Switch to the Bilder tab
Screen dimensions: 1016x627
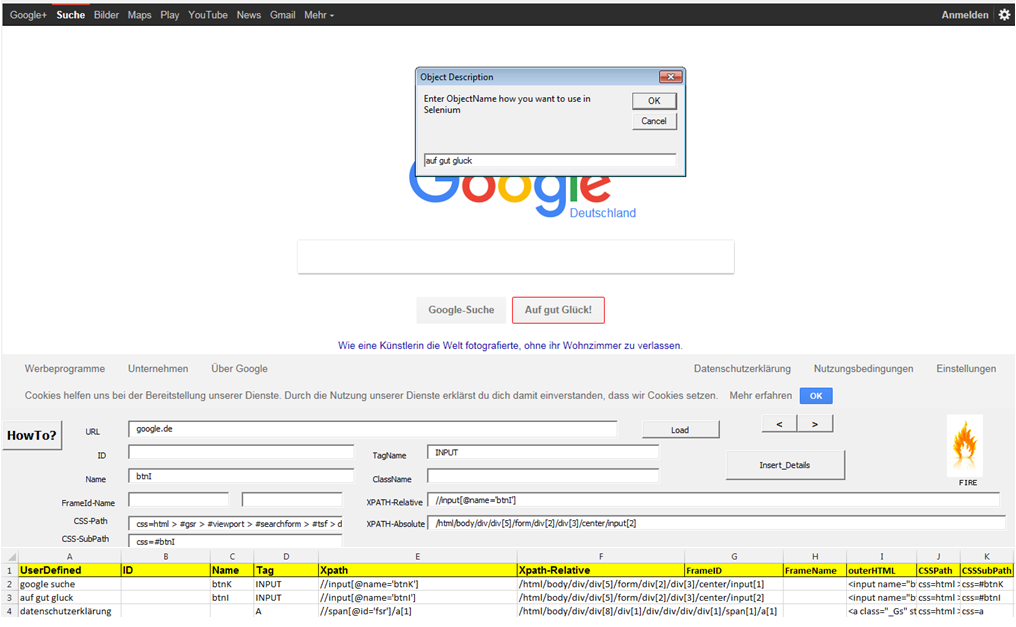point(106,14)
